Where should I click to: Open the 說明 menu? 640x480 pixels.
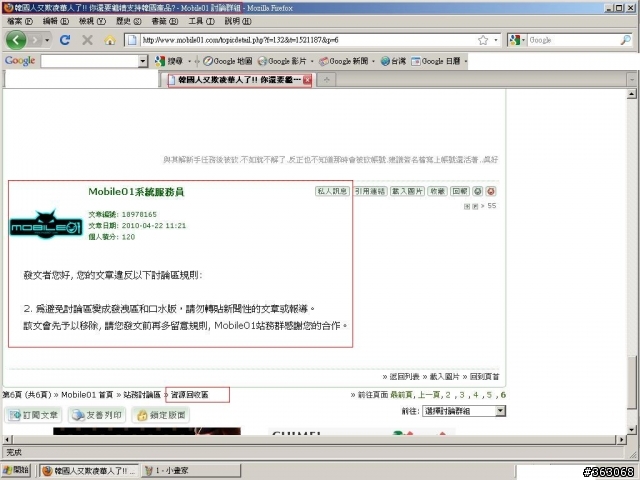click(238, 21)
